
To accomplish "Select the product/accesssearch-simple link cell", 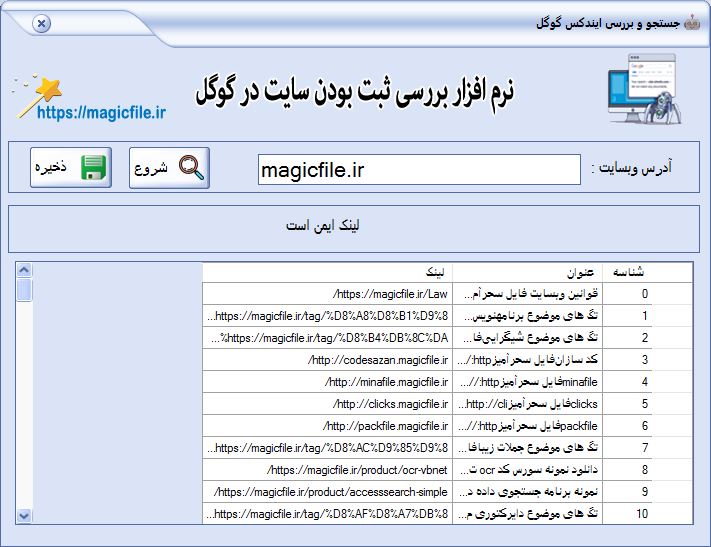I will coord(327,492).
